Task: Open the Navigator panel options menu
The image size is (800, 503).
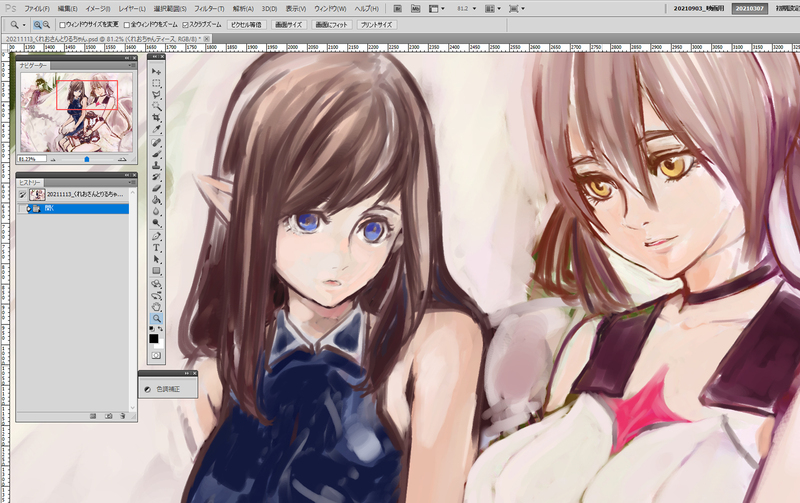Action: point(133,65)
